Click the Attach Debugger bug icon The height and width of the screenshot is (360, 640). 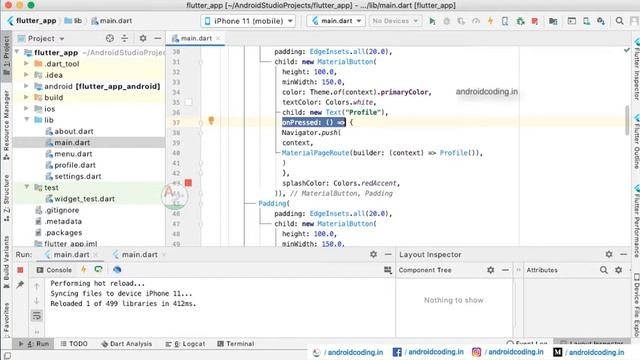point(520,21)
